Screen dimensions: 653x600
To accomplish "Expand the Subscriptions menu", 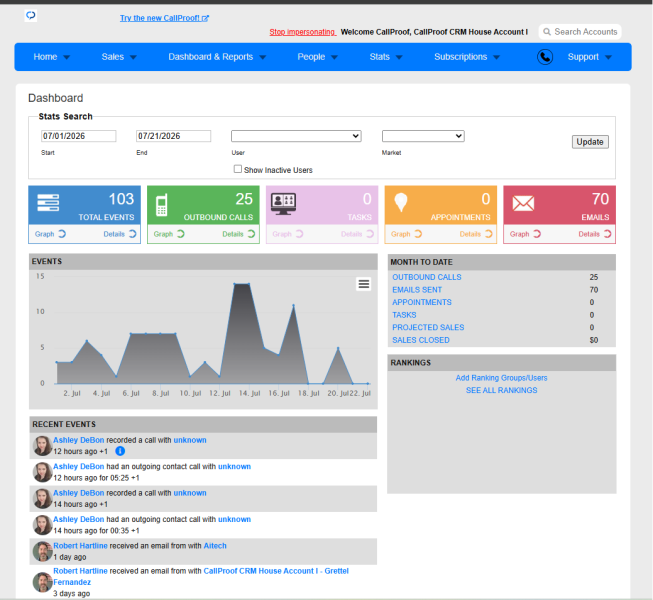I will click(467, 57).
